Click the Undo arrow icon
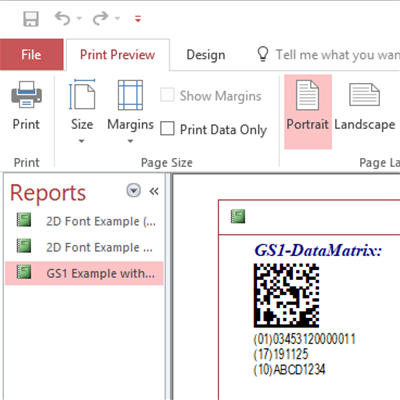The image size is (400, 400). pyautogui.click(x=63, y=18)
